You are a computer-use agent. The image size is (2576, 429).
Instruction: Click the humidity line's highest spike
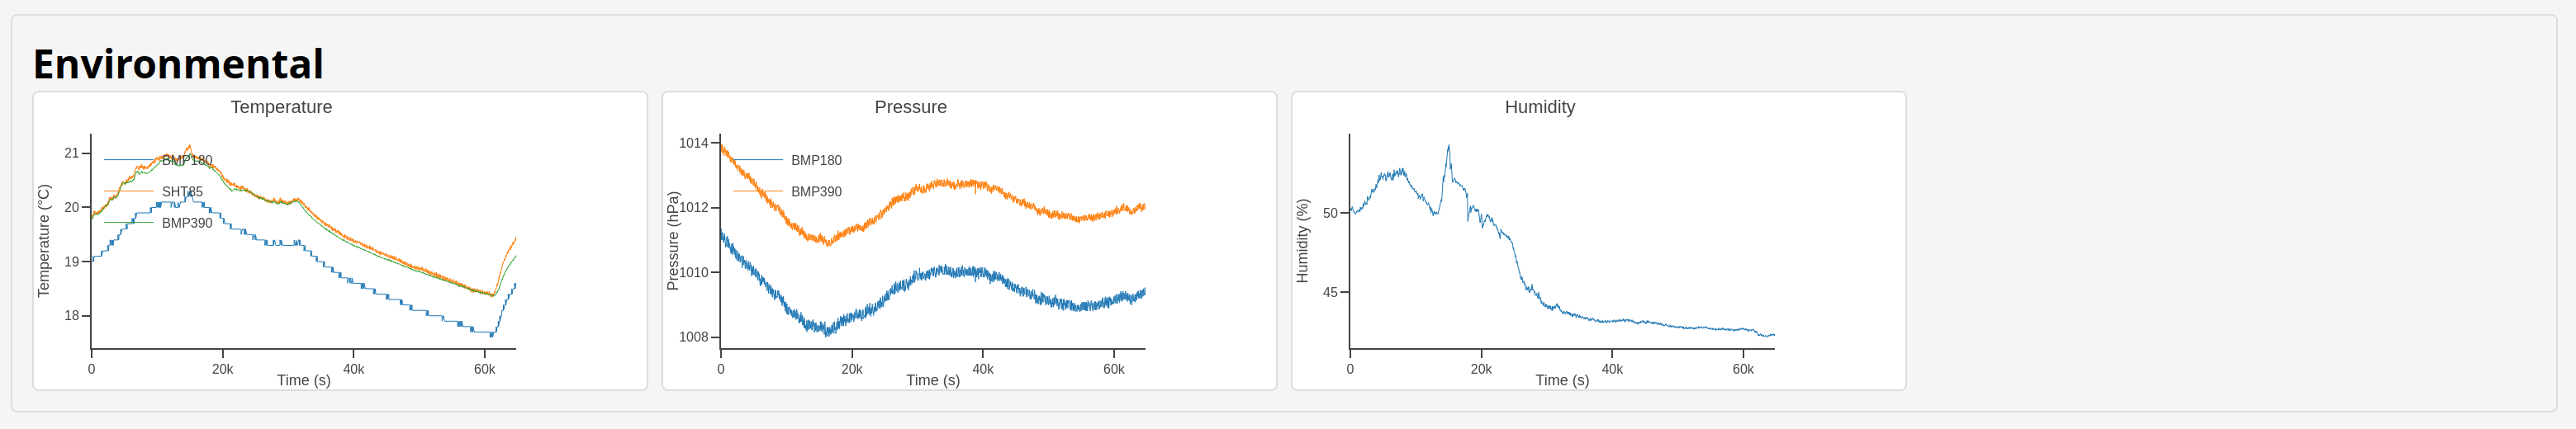pyautogui.click(x=1448, y=146)
